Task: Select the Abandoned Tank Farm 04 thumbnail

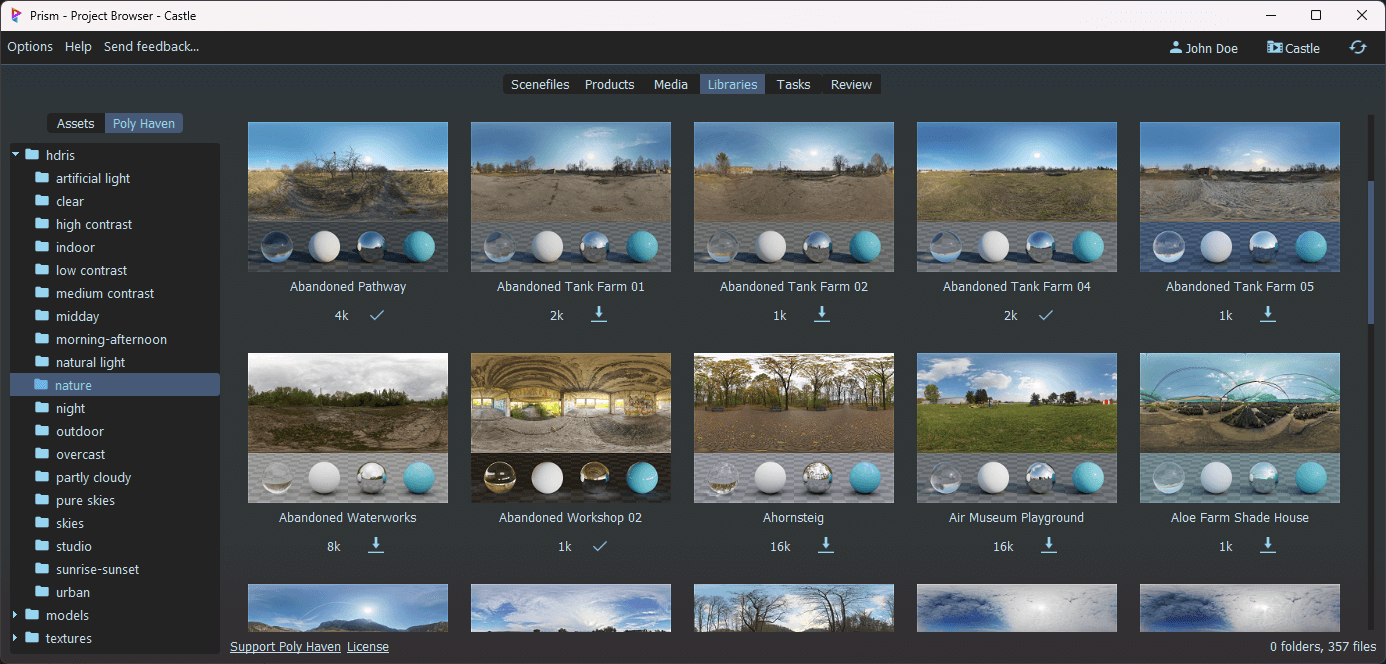Action: coord(1017,197)
